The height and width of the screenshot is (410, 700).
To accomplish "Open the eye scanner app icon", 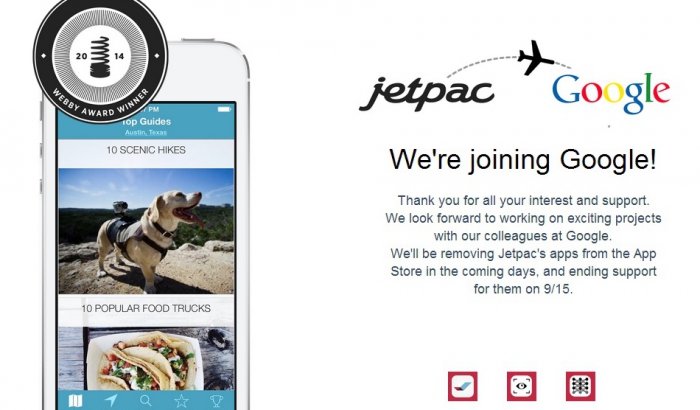I will pos(521,386).
